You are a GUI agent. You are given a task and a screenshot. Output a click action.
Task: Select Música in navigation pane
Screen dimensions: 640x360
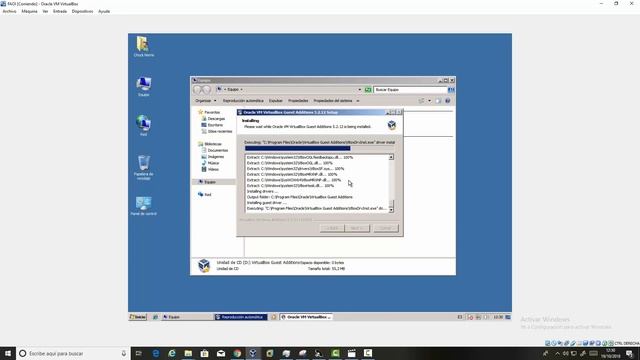(x=210, y=163)
